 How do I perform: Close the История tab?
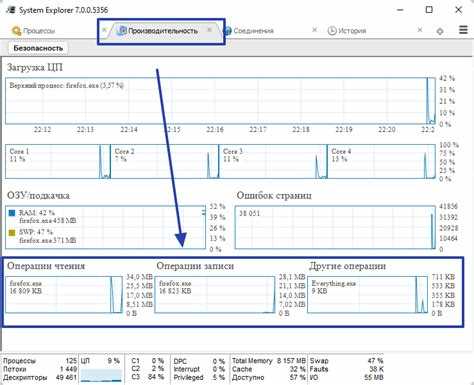[420, 30]
